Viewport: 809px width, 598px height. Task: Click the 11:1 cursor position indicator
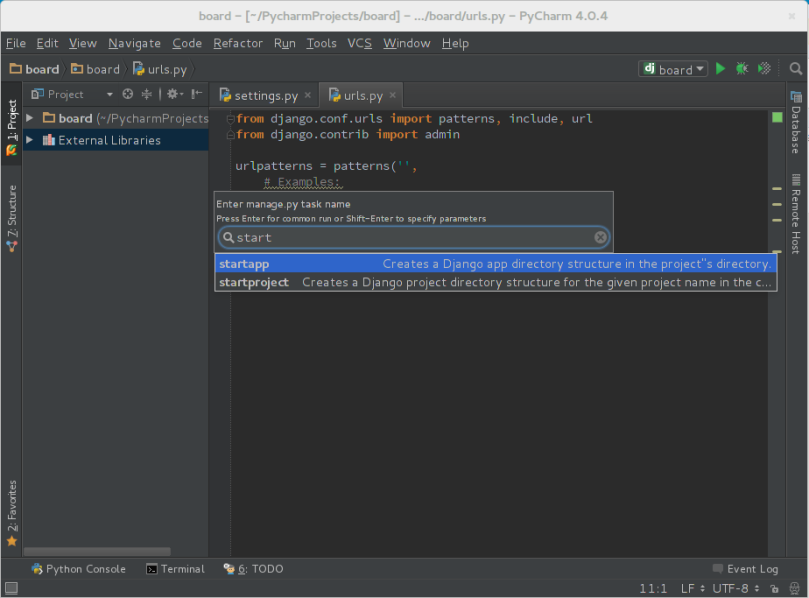[x=653, y=588]
